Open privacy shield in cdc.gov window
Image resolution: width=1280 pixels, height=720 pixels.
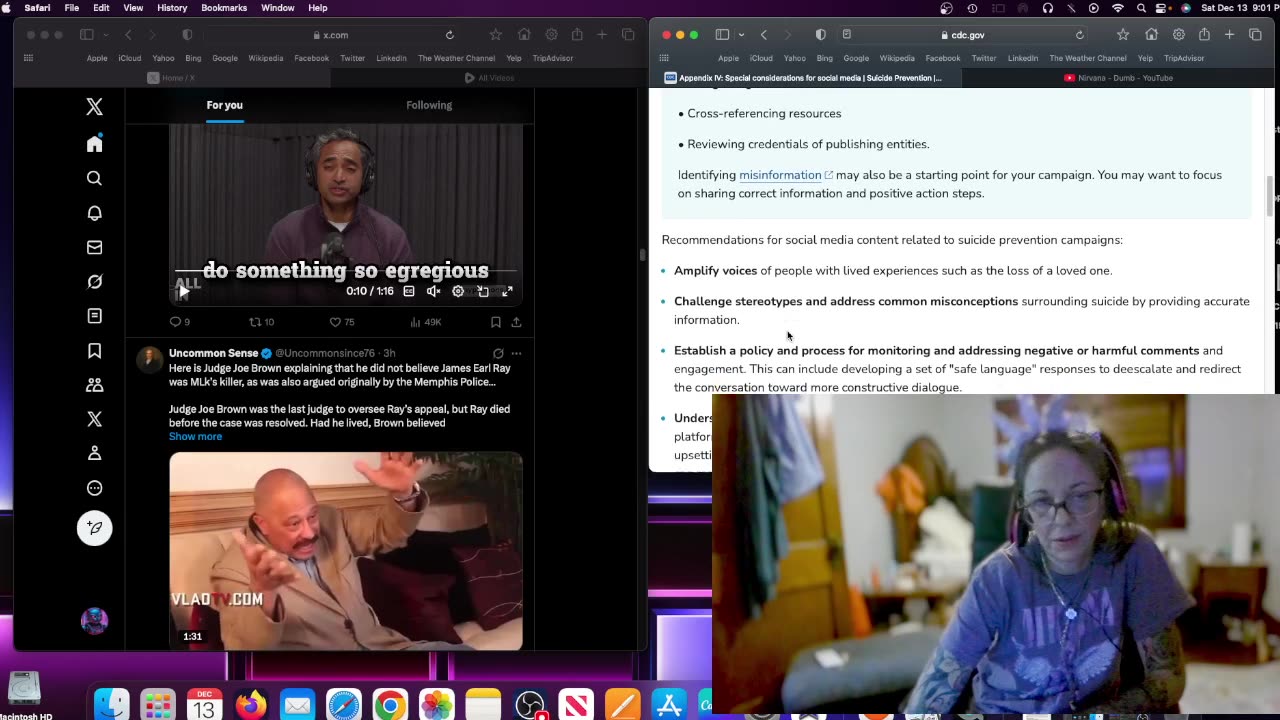click(820, 35)
